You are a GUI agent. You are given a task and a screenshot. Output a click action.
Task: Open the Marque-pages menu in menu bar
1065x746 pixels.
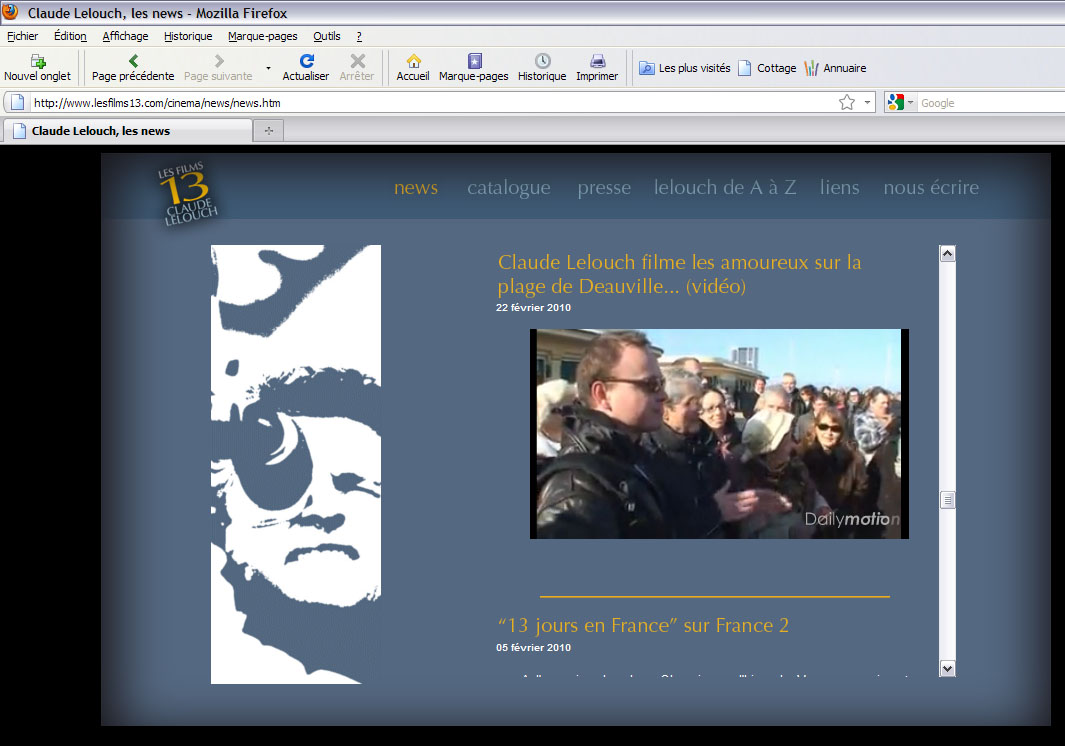[263, 36]
